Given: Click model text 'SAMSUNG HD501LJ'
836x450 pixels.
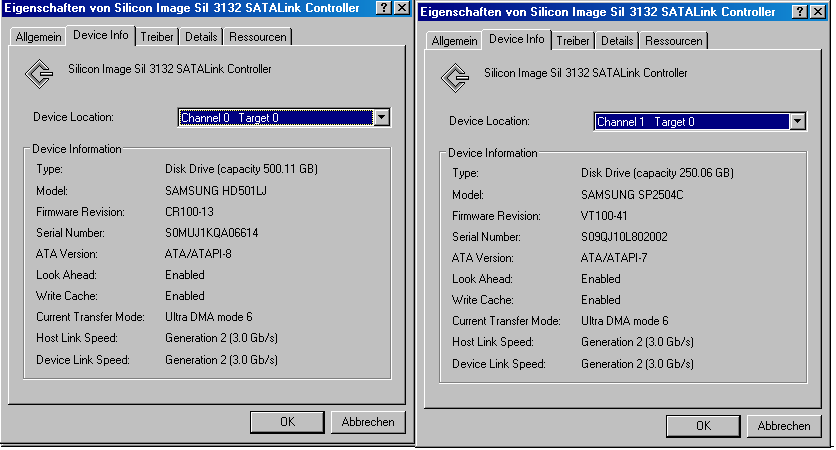Looking at the screenshot, I should (216, 191).
